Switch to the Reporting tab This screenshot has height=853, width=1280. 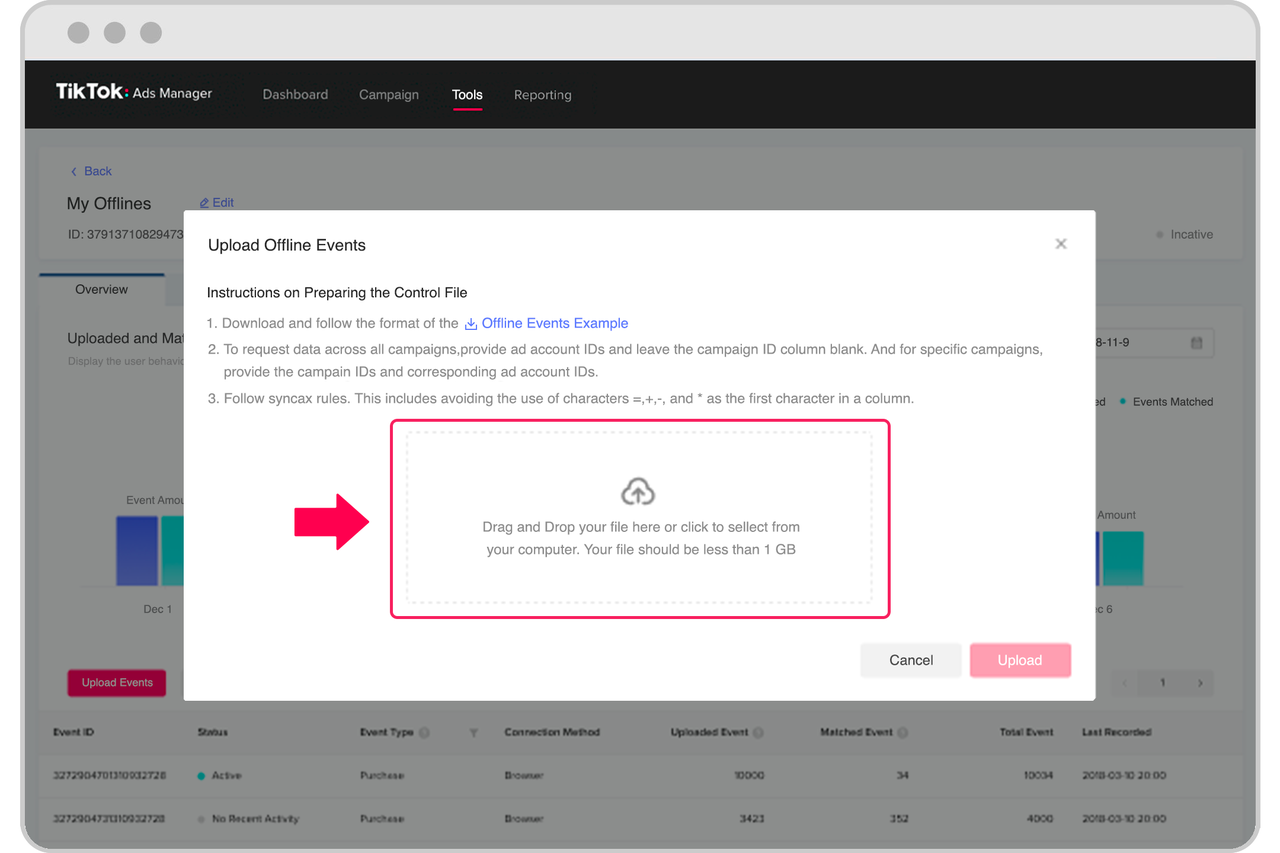point(542,94)
